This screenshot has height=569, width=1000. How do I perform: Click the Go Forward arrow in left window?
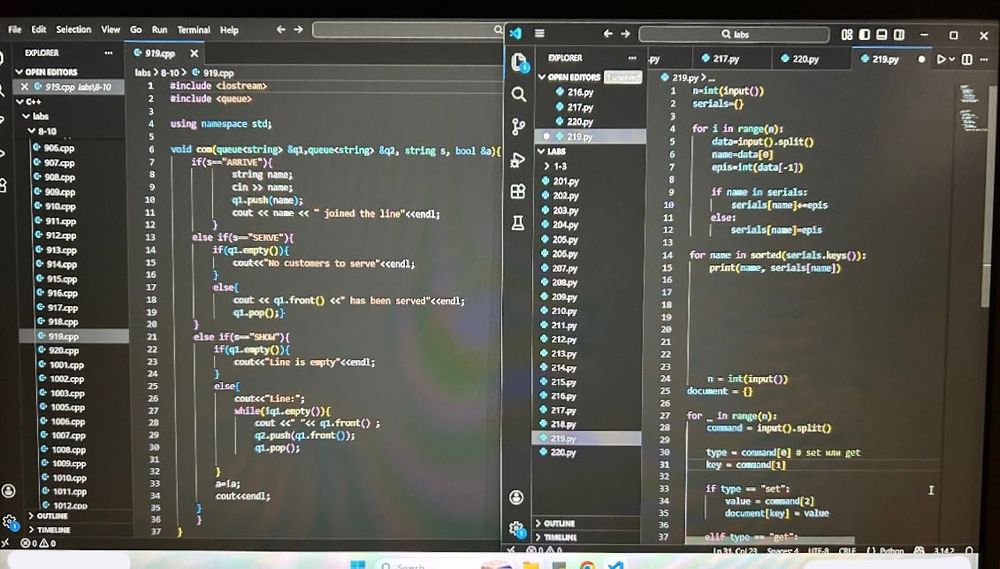pyautogui.click(x=298, y=29)
